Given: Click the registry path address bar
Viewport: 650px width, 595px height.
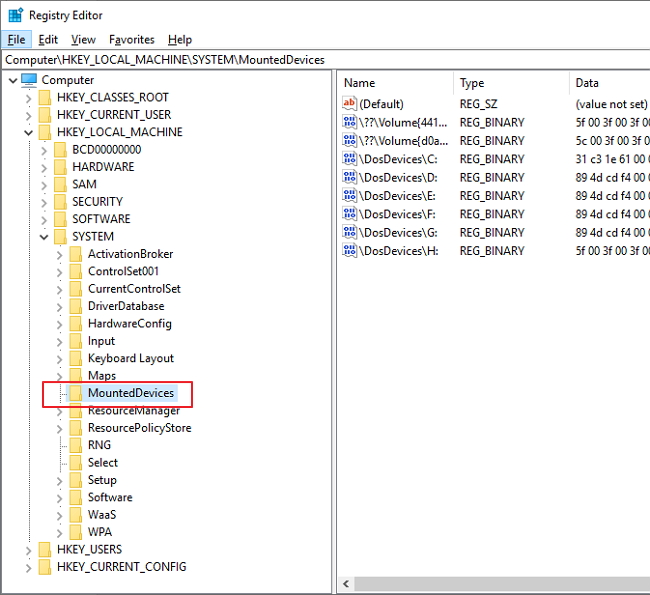Looking at the screenshot, I should (x=325, y=60).
